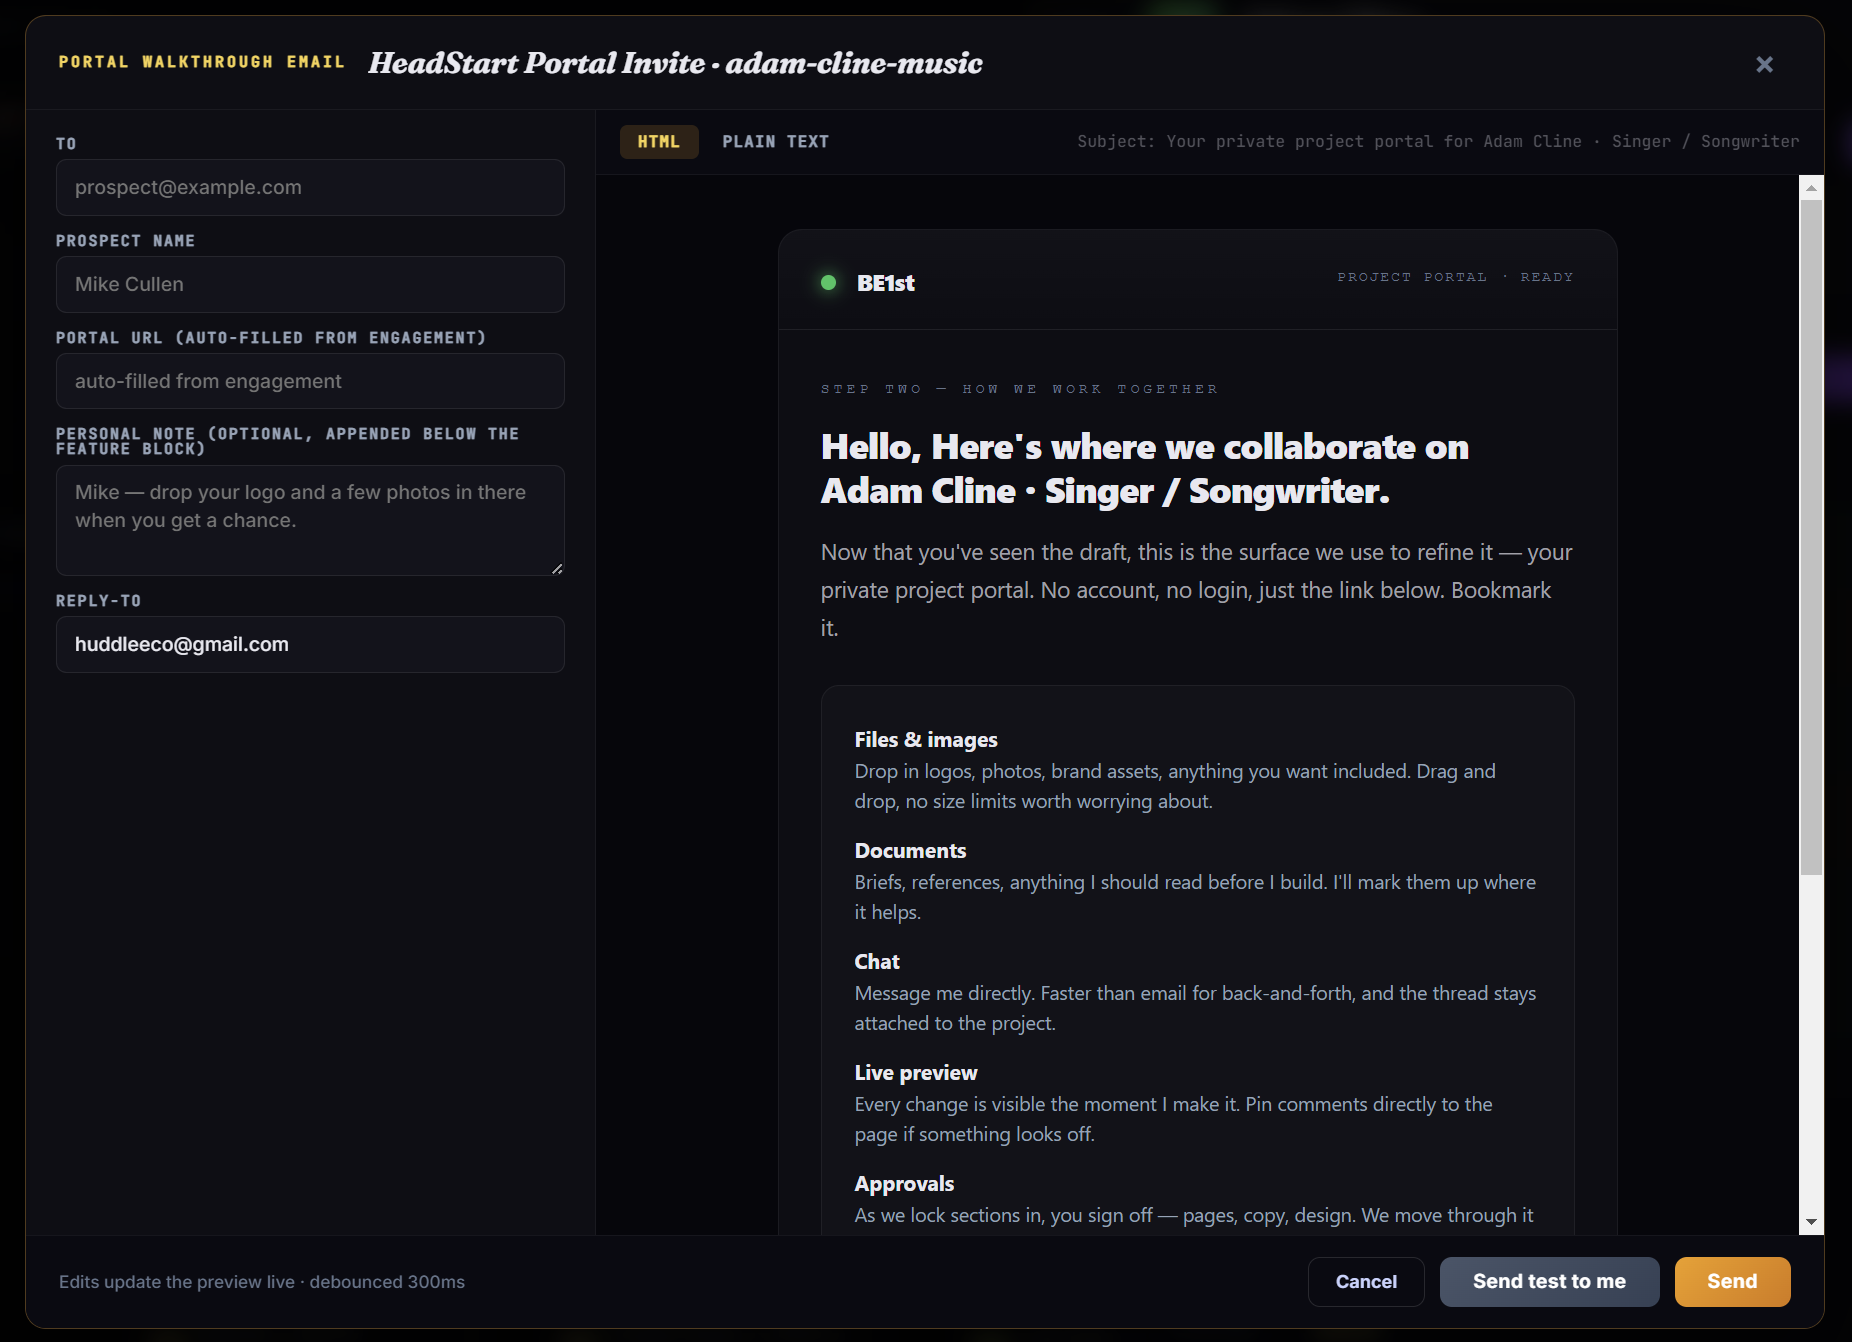Click the preview pane scrollbar thumb
Viewport: 1852px width, 1342px height.
pyautogui.click(x=1811, y=537)
